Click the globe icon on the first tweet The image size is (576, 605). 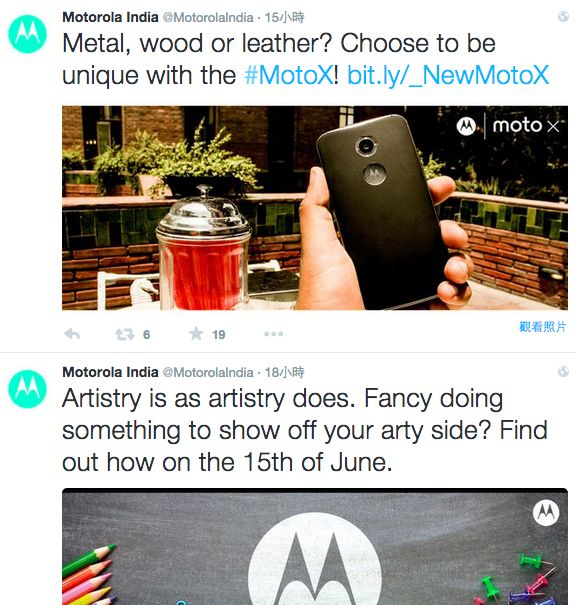tap(563, 16)
